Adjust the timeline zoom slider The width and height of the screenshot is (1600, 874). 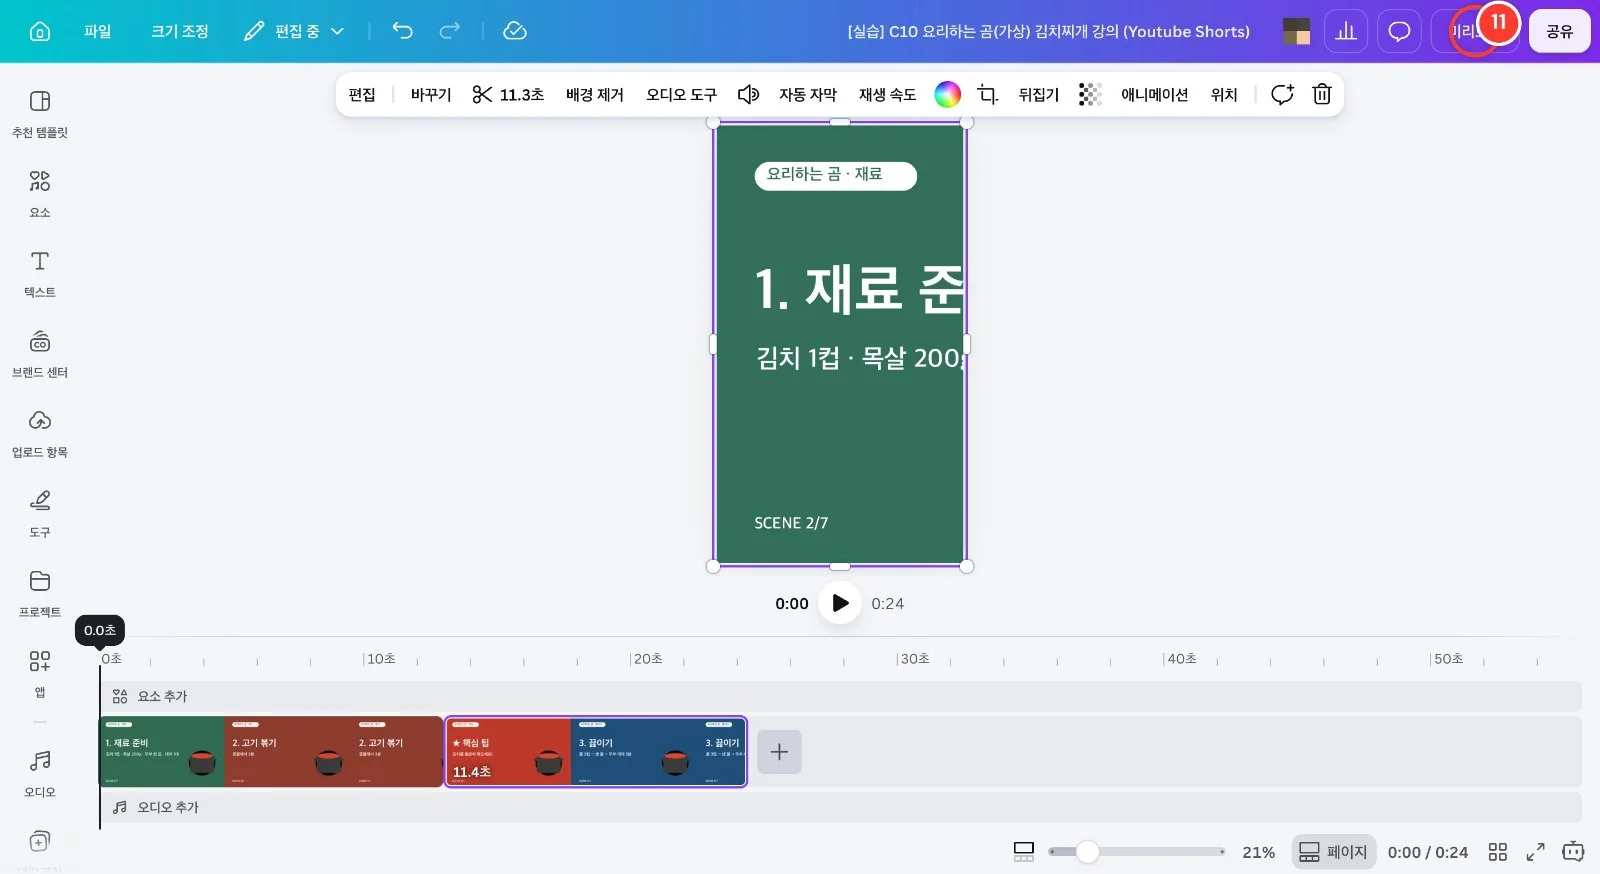click(x=1087, y=852)
